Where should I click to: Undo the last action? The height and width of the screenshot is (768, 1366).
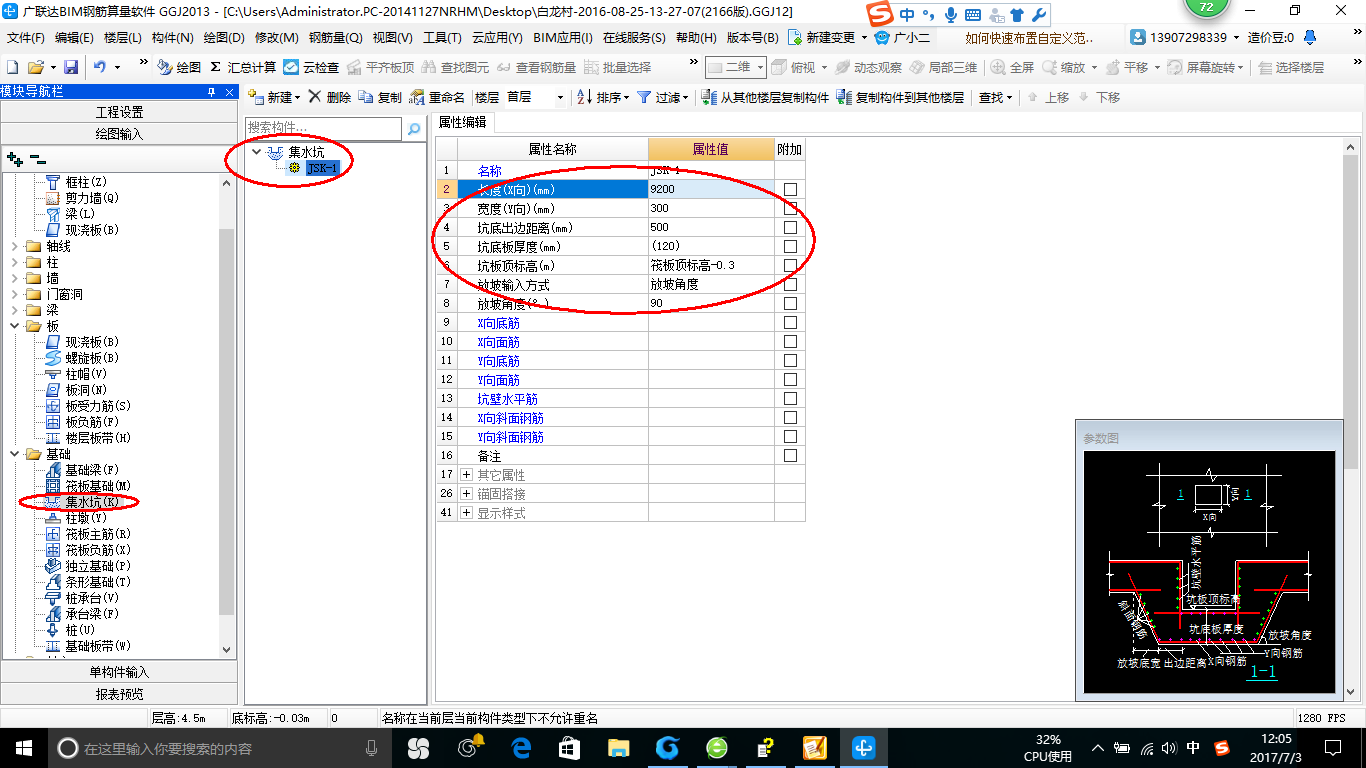pyautogui.click(x=100, y=67)
